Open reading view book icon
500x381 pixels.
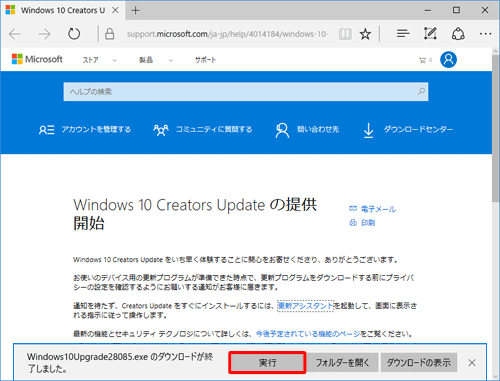click(x=345, y=34)
